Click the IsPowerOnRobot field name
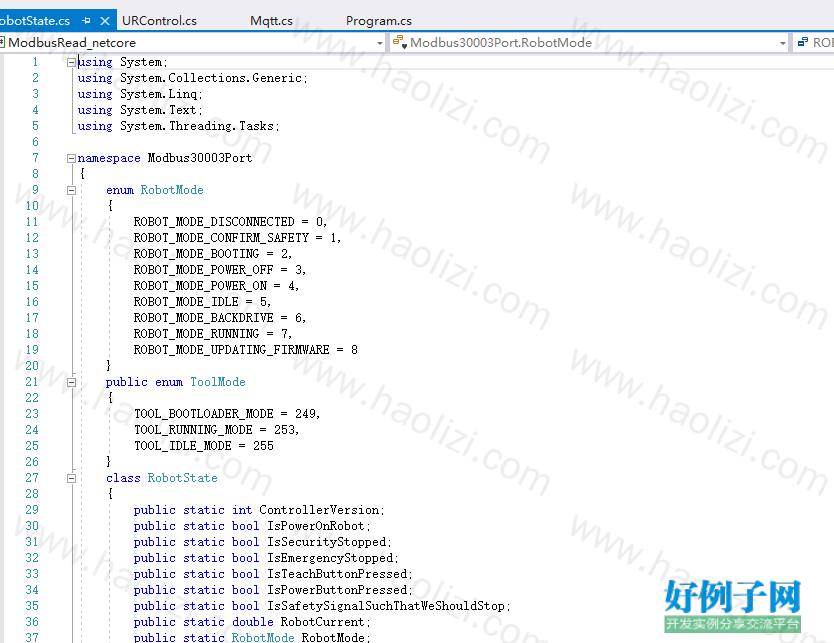The height and width of the screenshot is (643, 834). (316, 526)
